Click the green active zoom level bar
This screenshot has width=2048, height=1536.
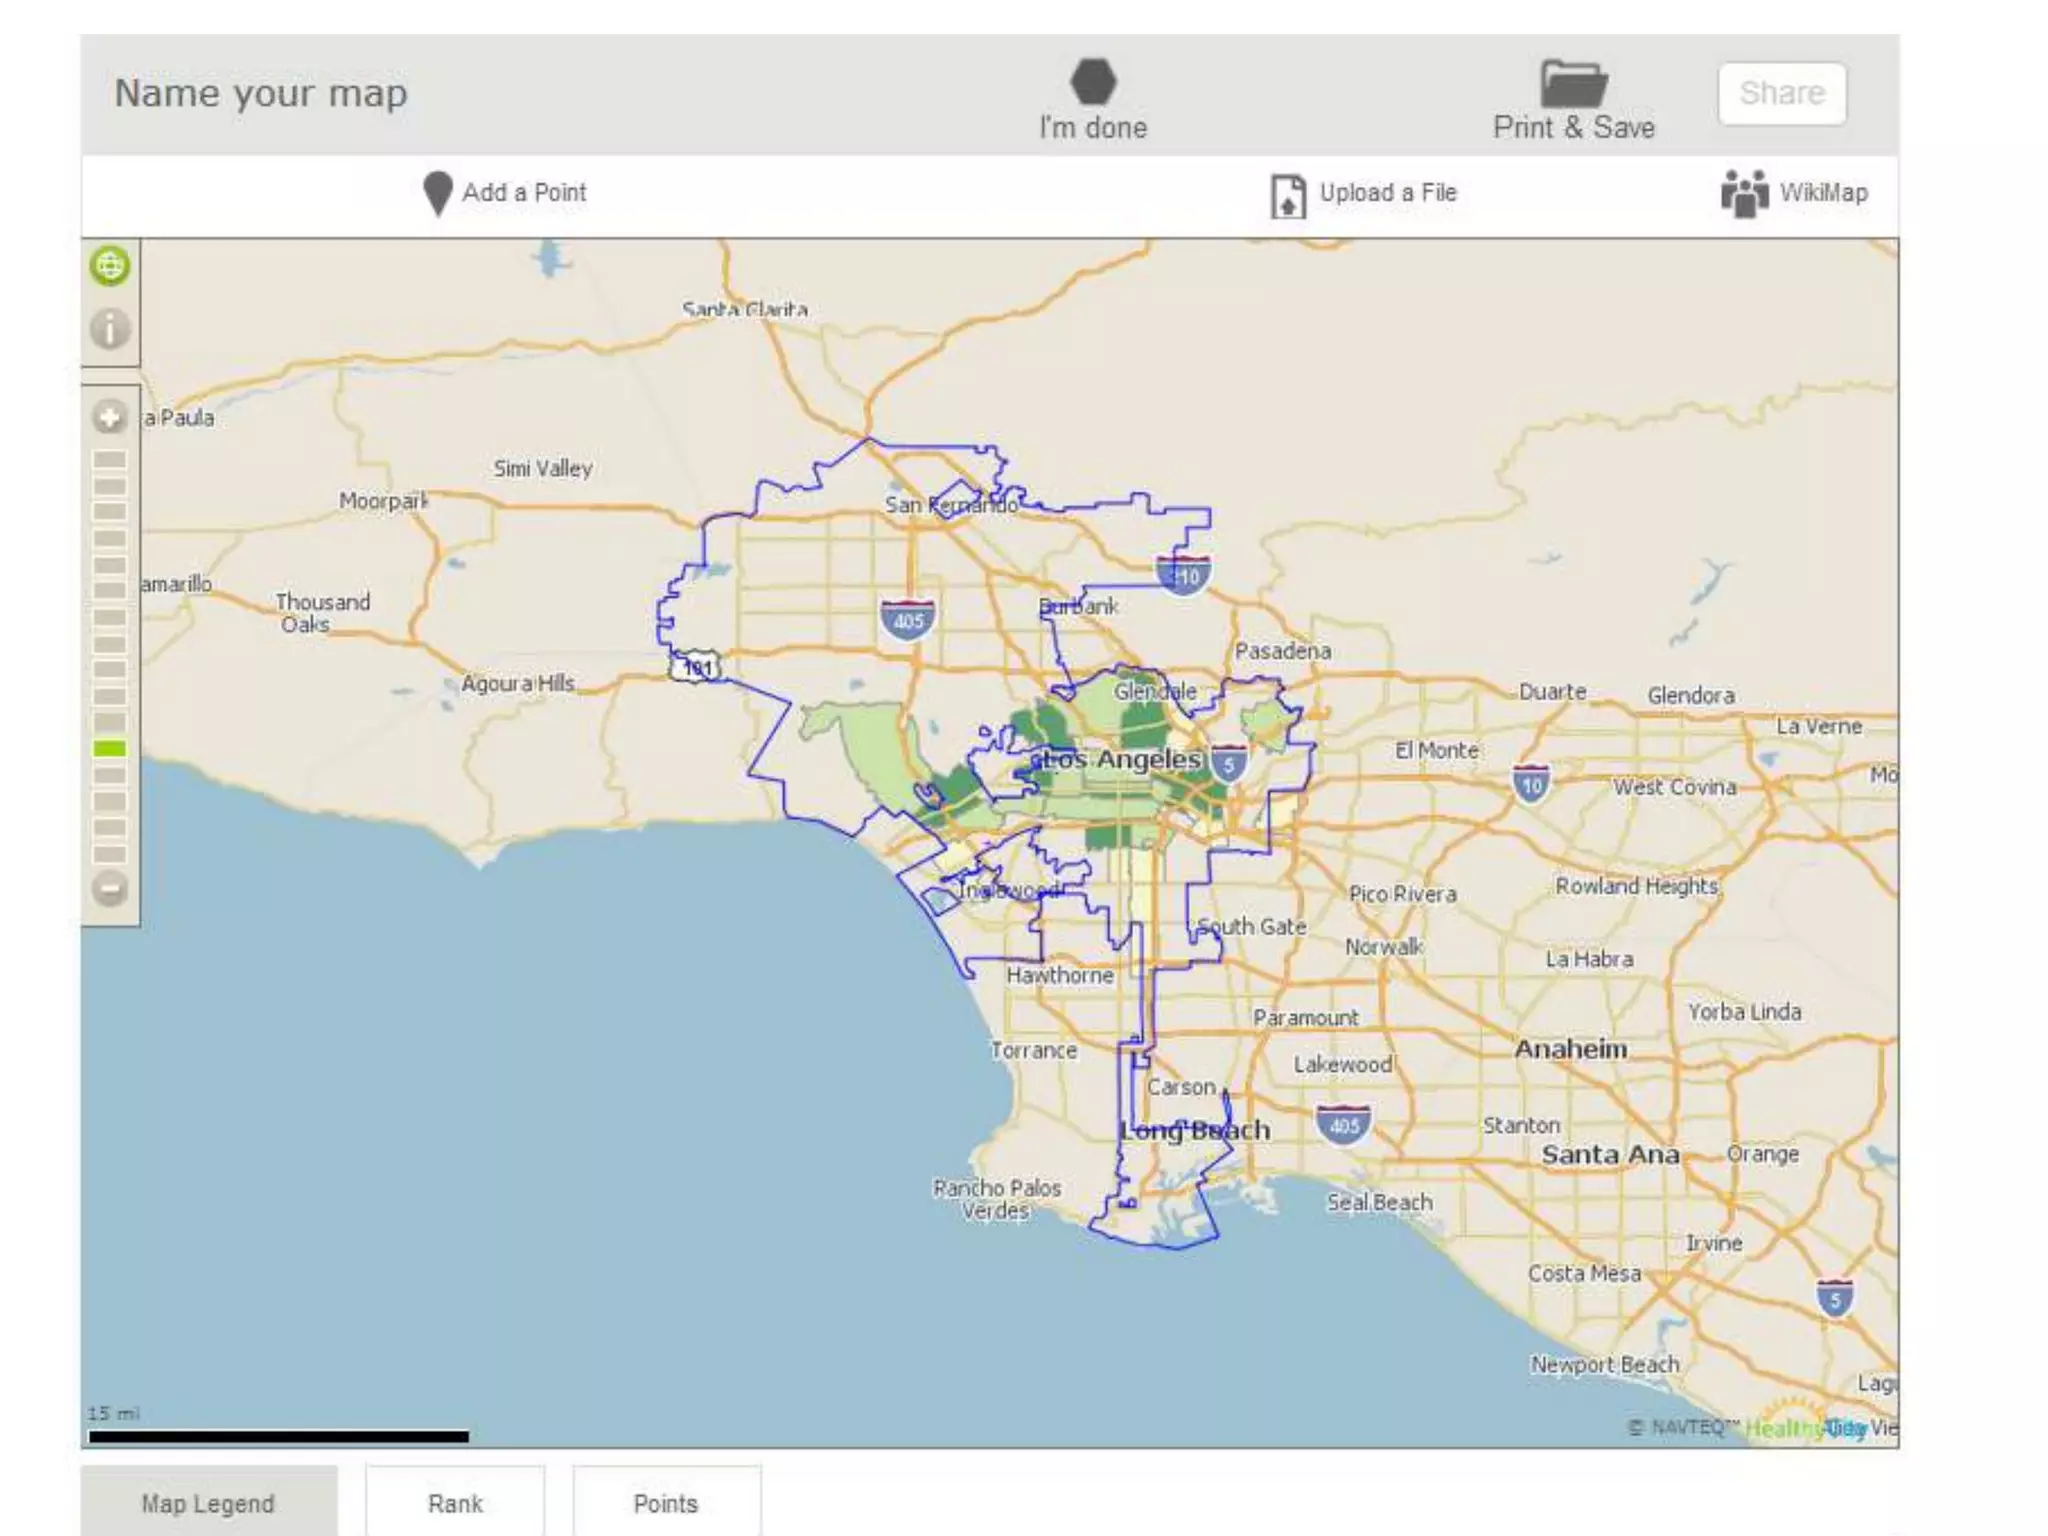point(110,748)
